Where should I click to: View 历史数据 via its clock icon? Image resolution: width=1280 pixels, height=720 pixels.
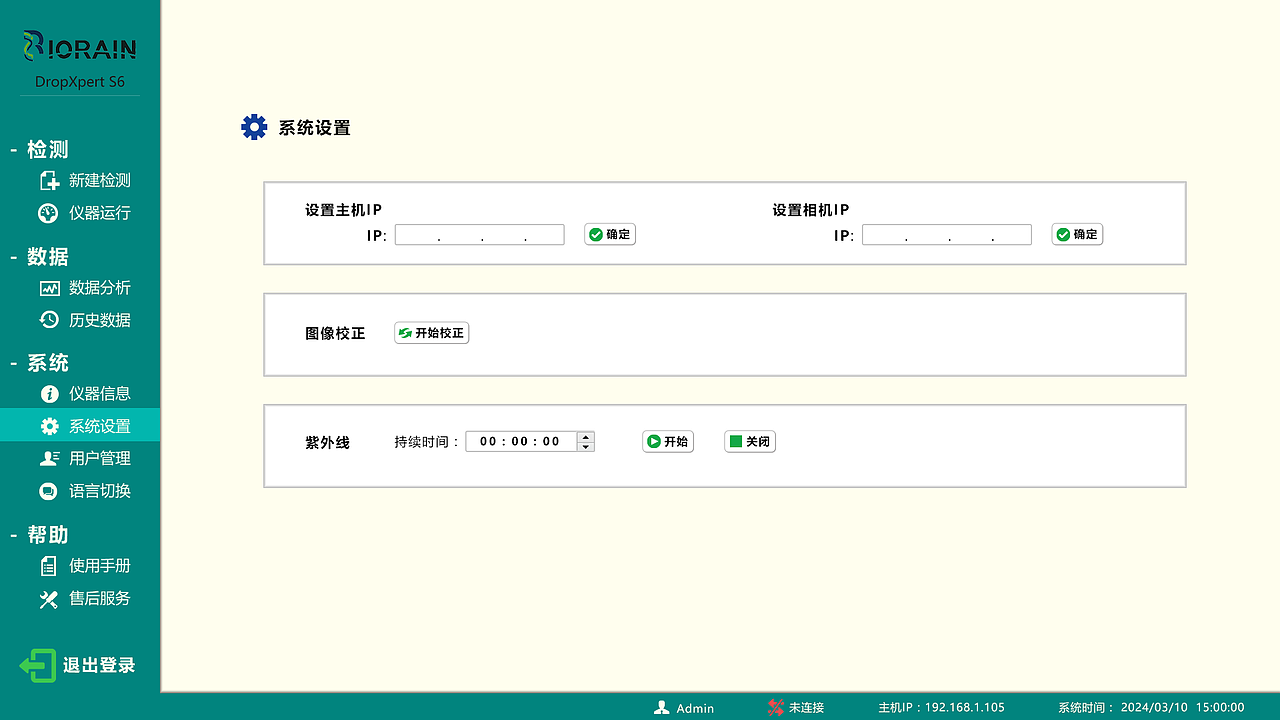coord(48,319)
